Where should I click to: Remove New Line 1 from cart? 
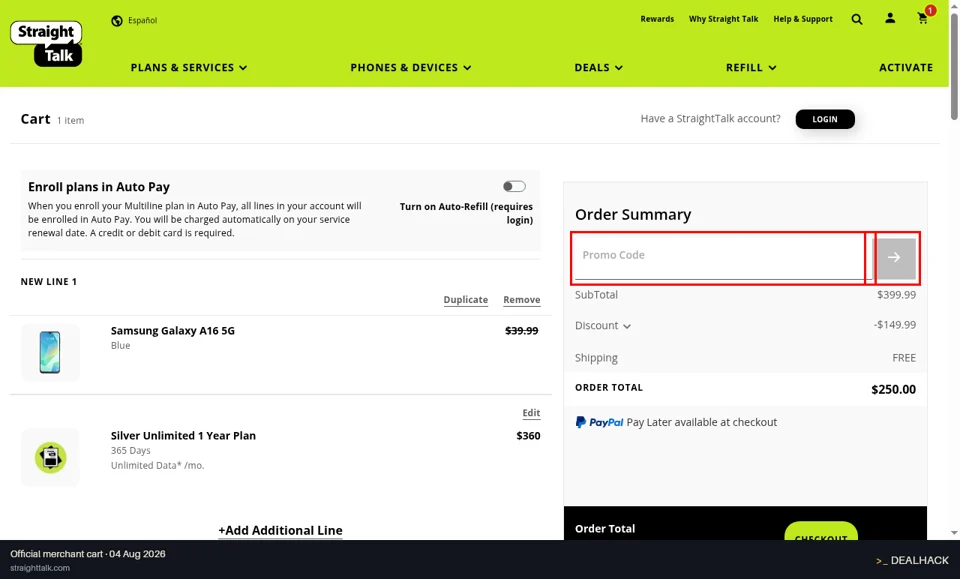522,300
